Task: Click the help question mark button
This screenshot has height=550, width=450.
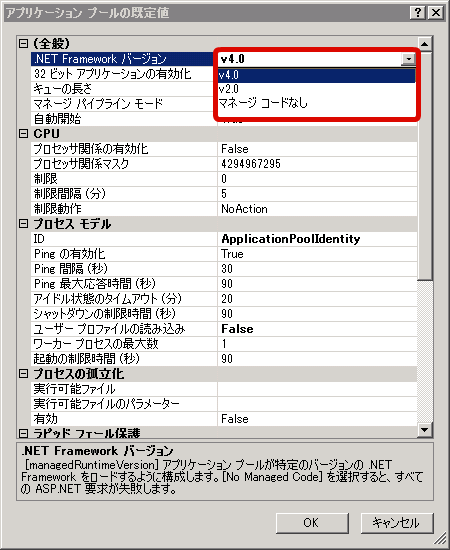Action: 417,13
